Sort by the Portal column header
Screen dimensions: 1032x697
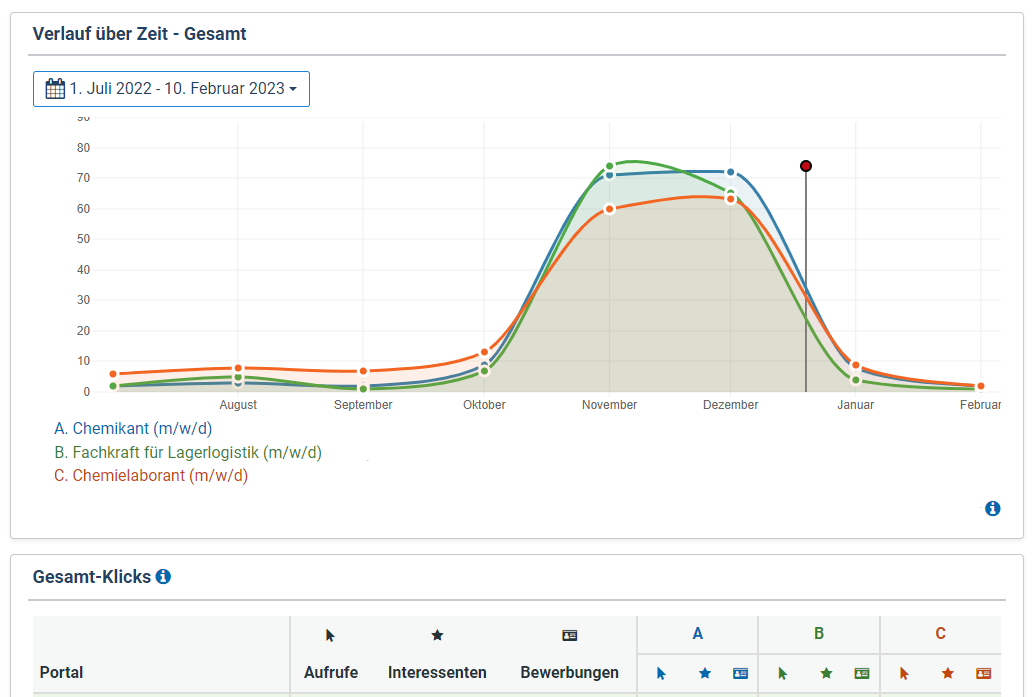(61, 672)
